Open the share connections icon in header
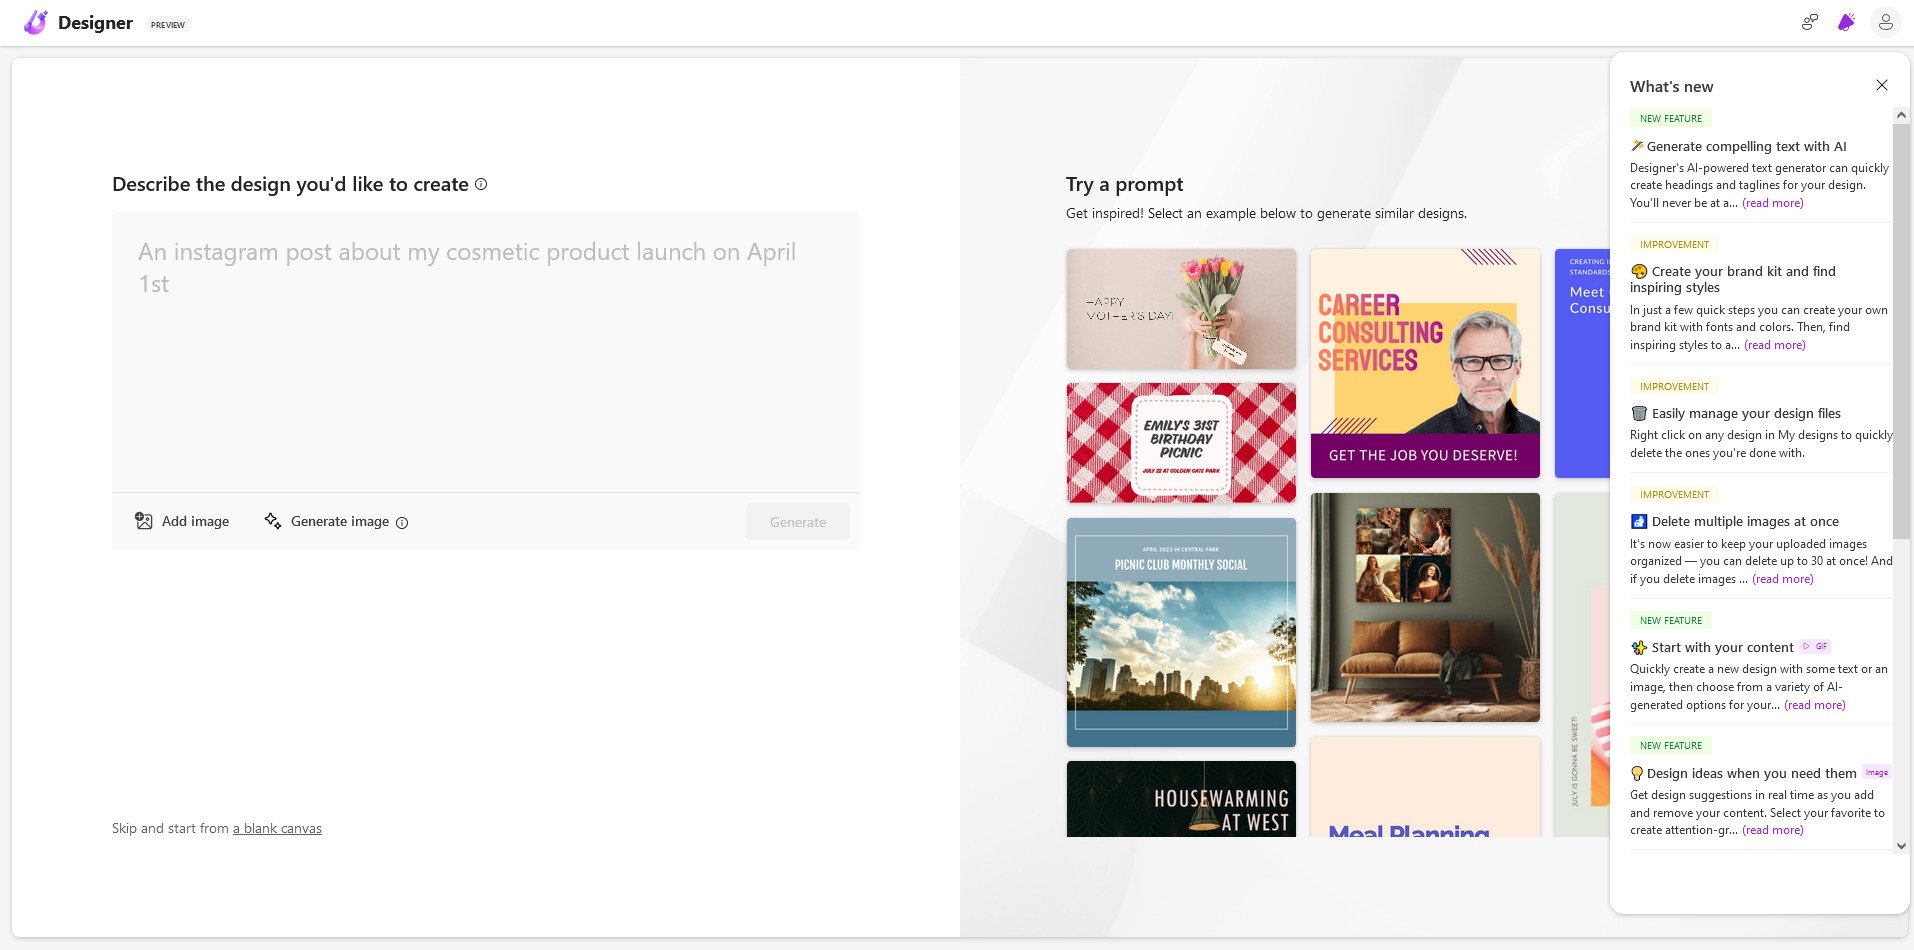Viewport: 1914px width, 950px height. [x=1809, y=22]
